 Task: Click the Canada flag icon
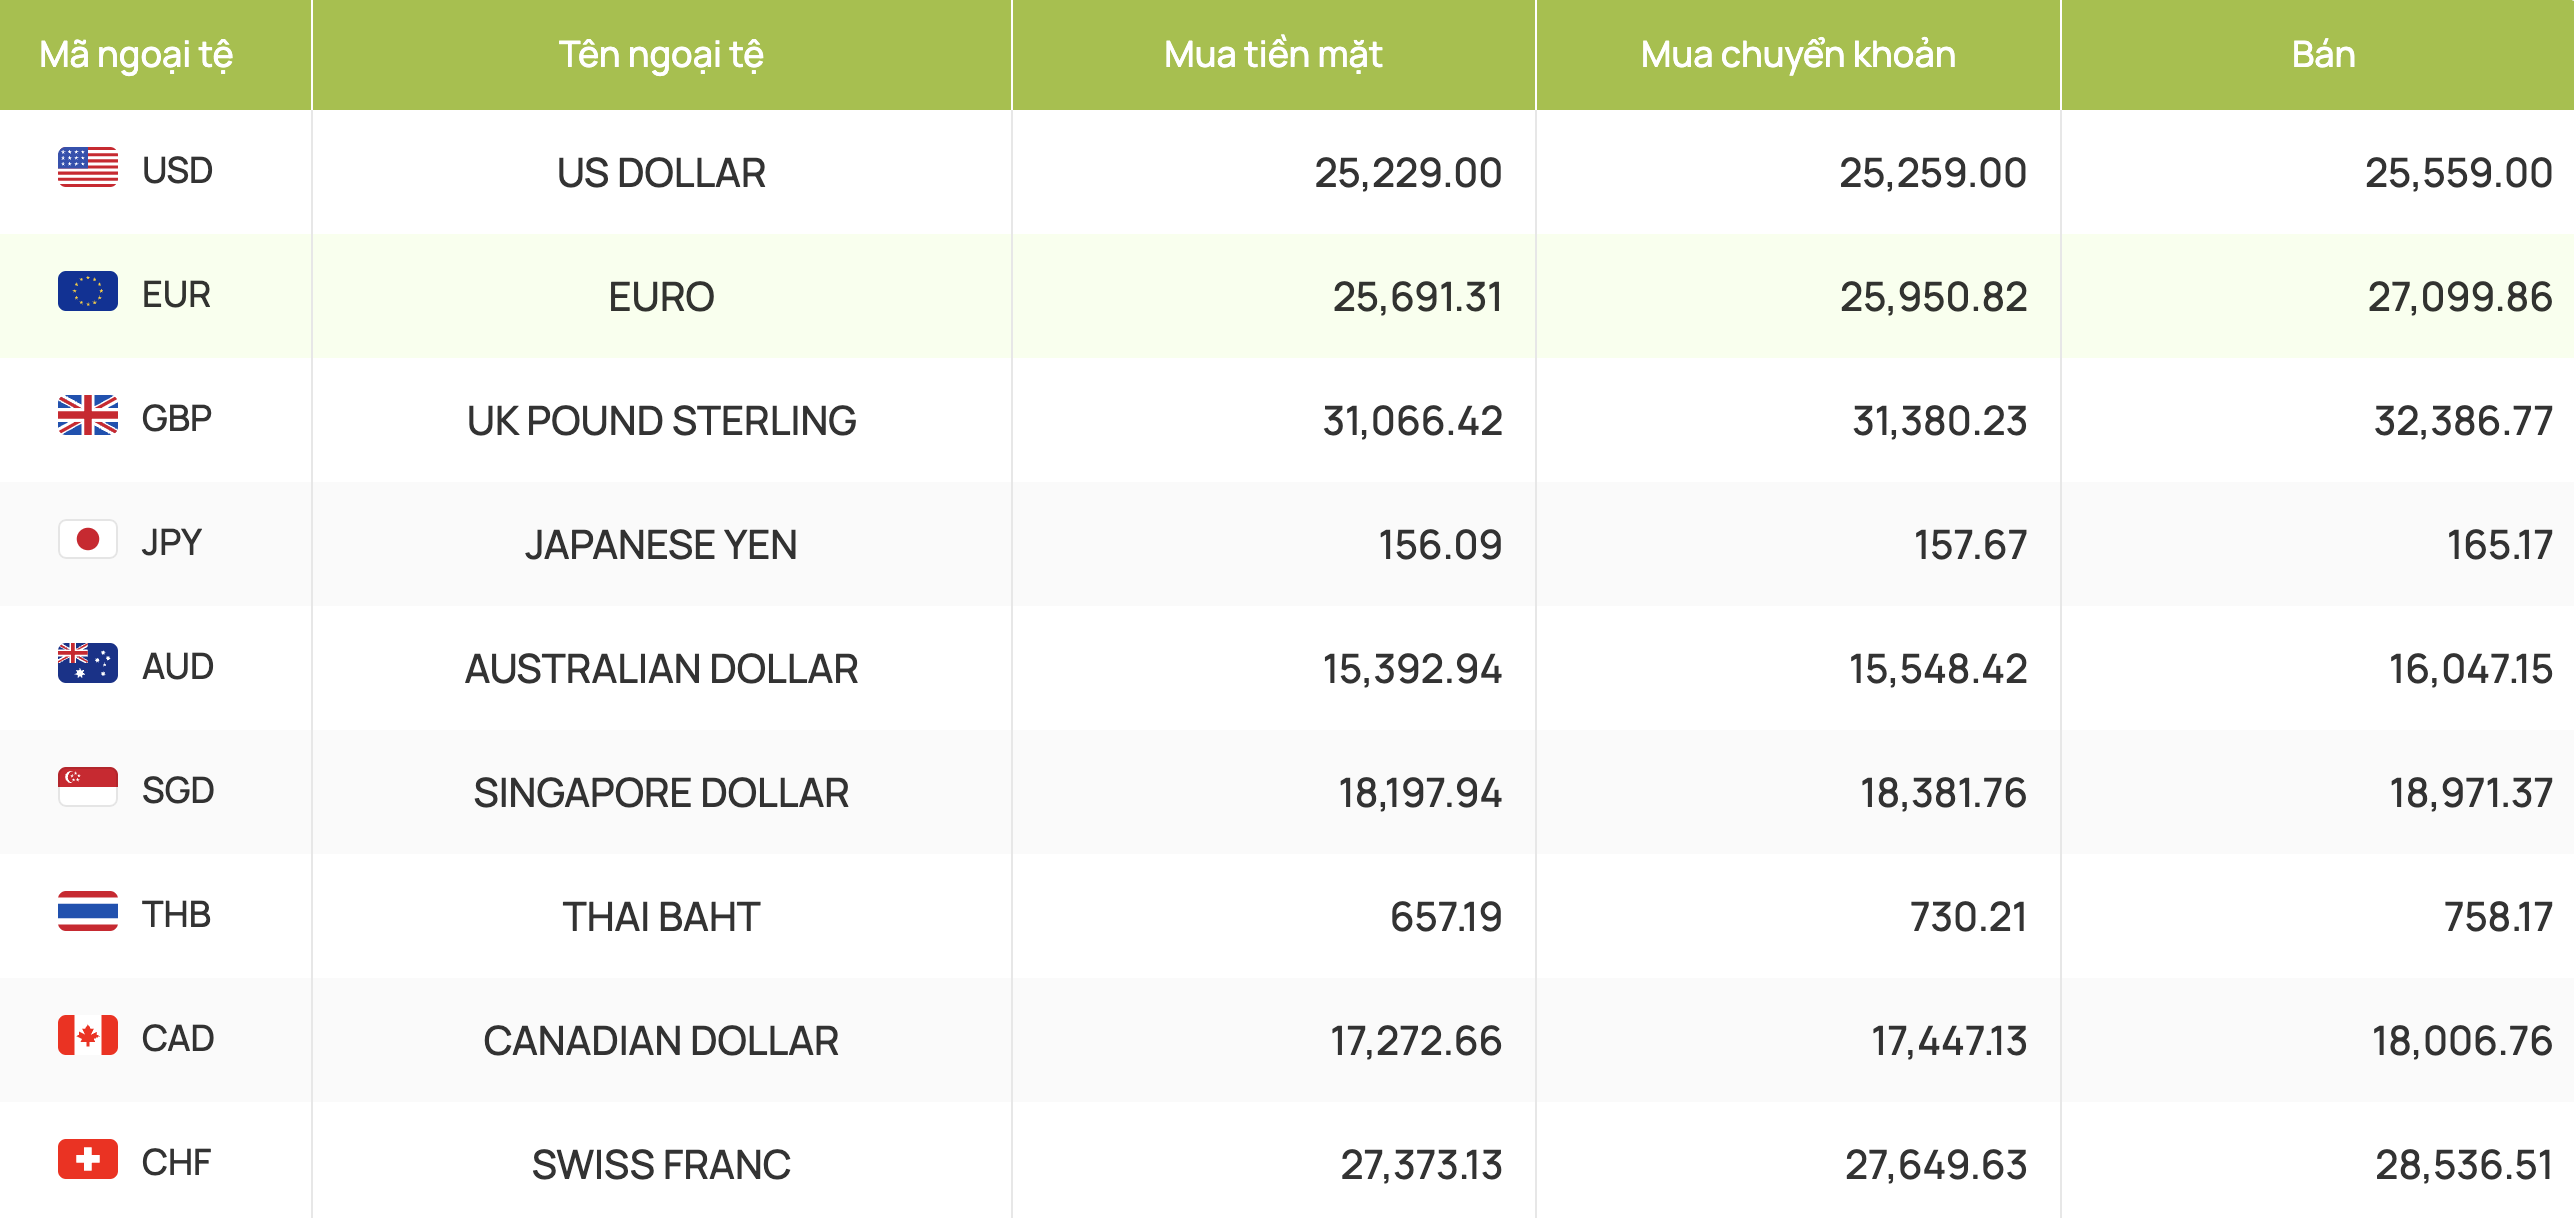tap(88, 1036)
